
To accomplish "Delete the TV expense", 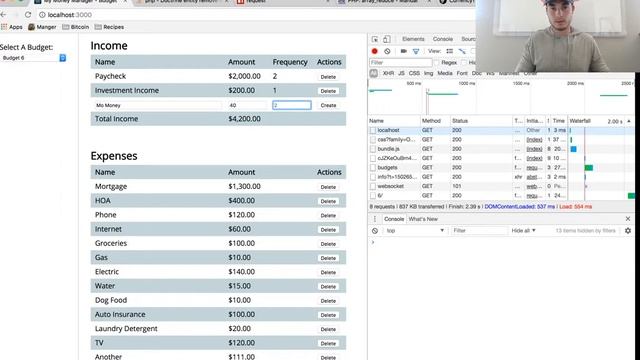I will (328, 343).
